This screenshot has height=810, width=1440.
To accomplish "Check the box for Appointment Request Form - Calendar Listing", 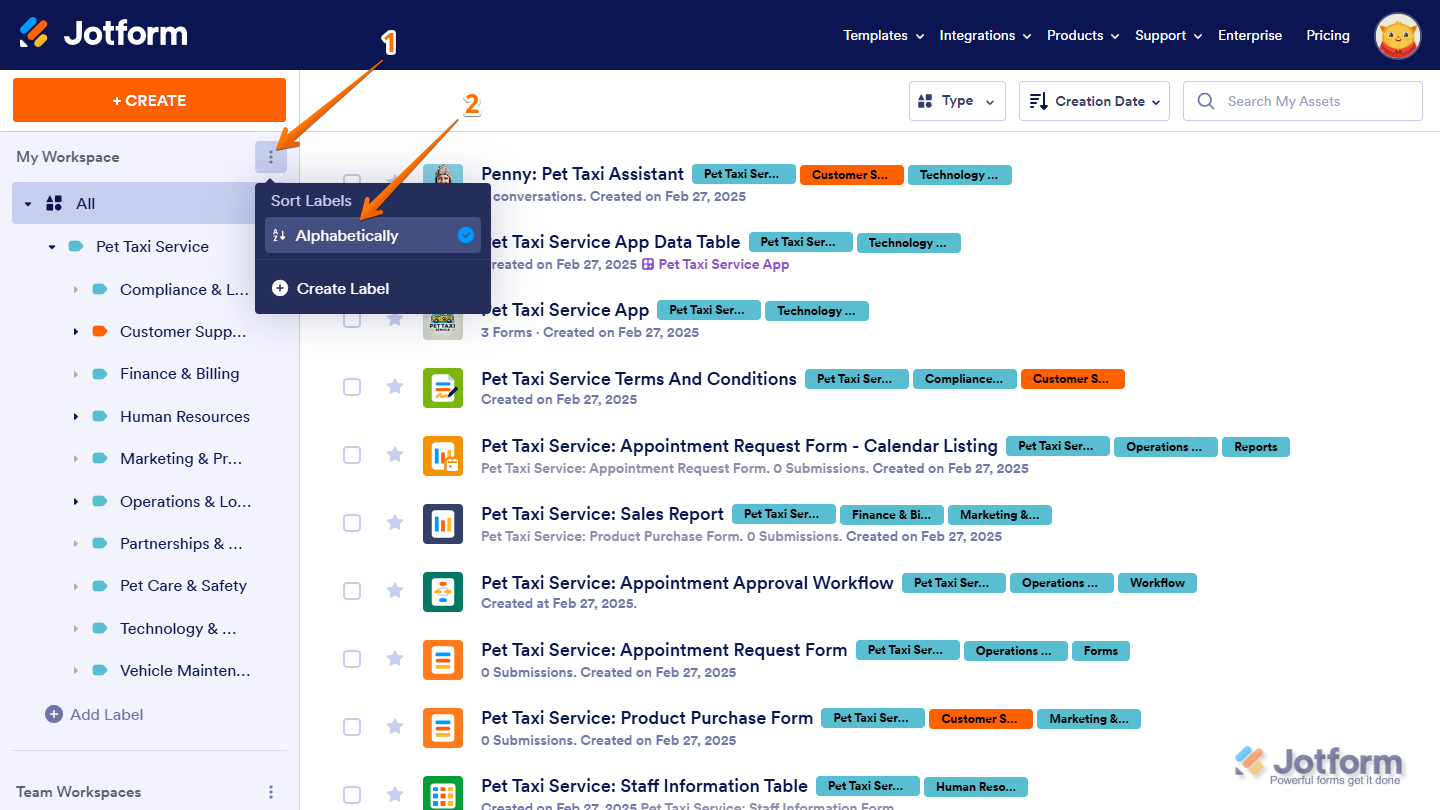I will click(x=352, y=455).
